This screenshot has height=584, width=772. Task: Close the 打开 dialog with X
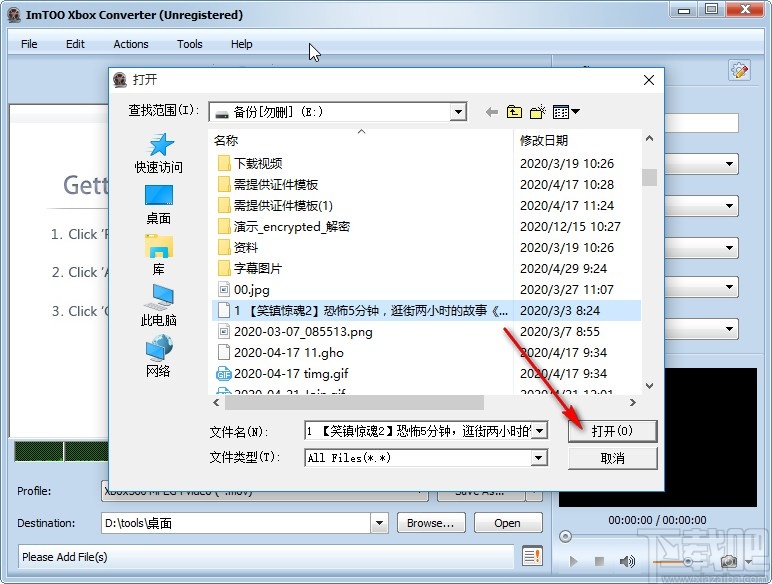coord(649,80)
